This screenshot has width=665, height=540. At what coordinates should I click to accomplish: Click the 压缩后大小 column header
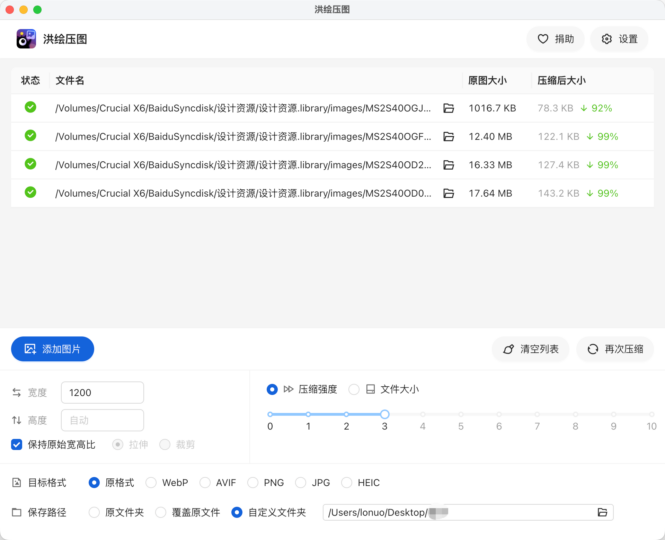pos(562,80)
